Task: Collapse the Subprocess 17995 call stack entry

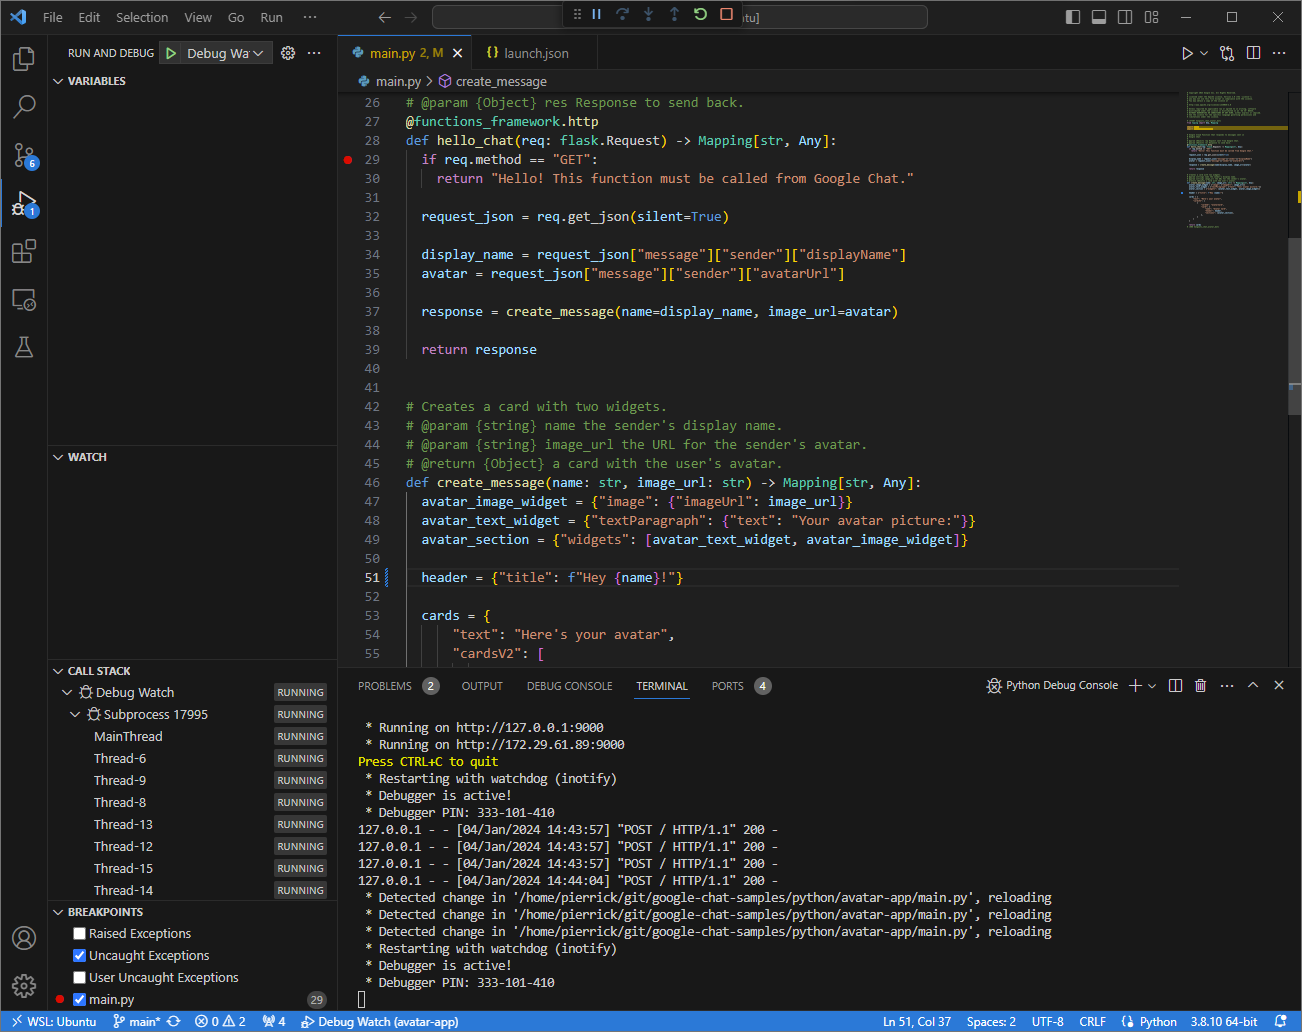Action: pos(74,714)
